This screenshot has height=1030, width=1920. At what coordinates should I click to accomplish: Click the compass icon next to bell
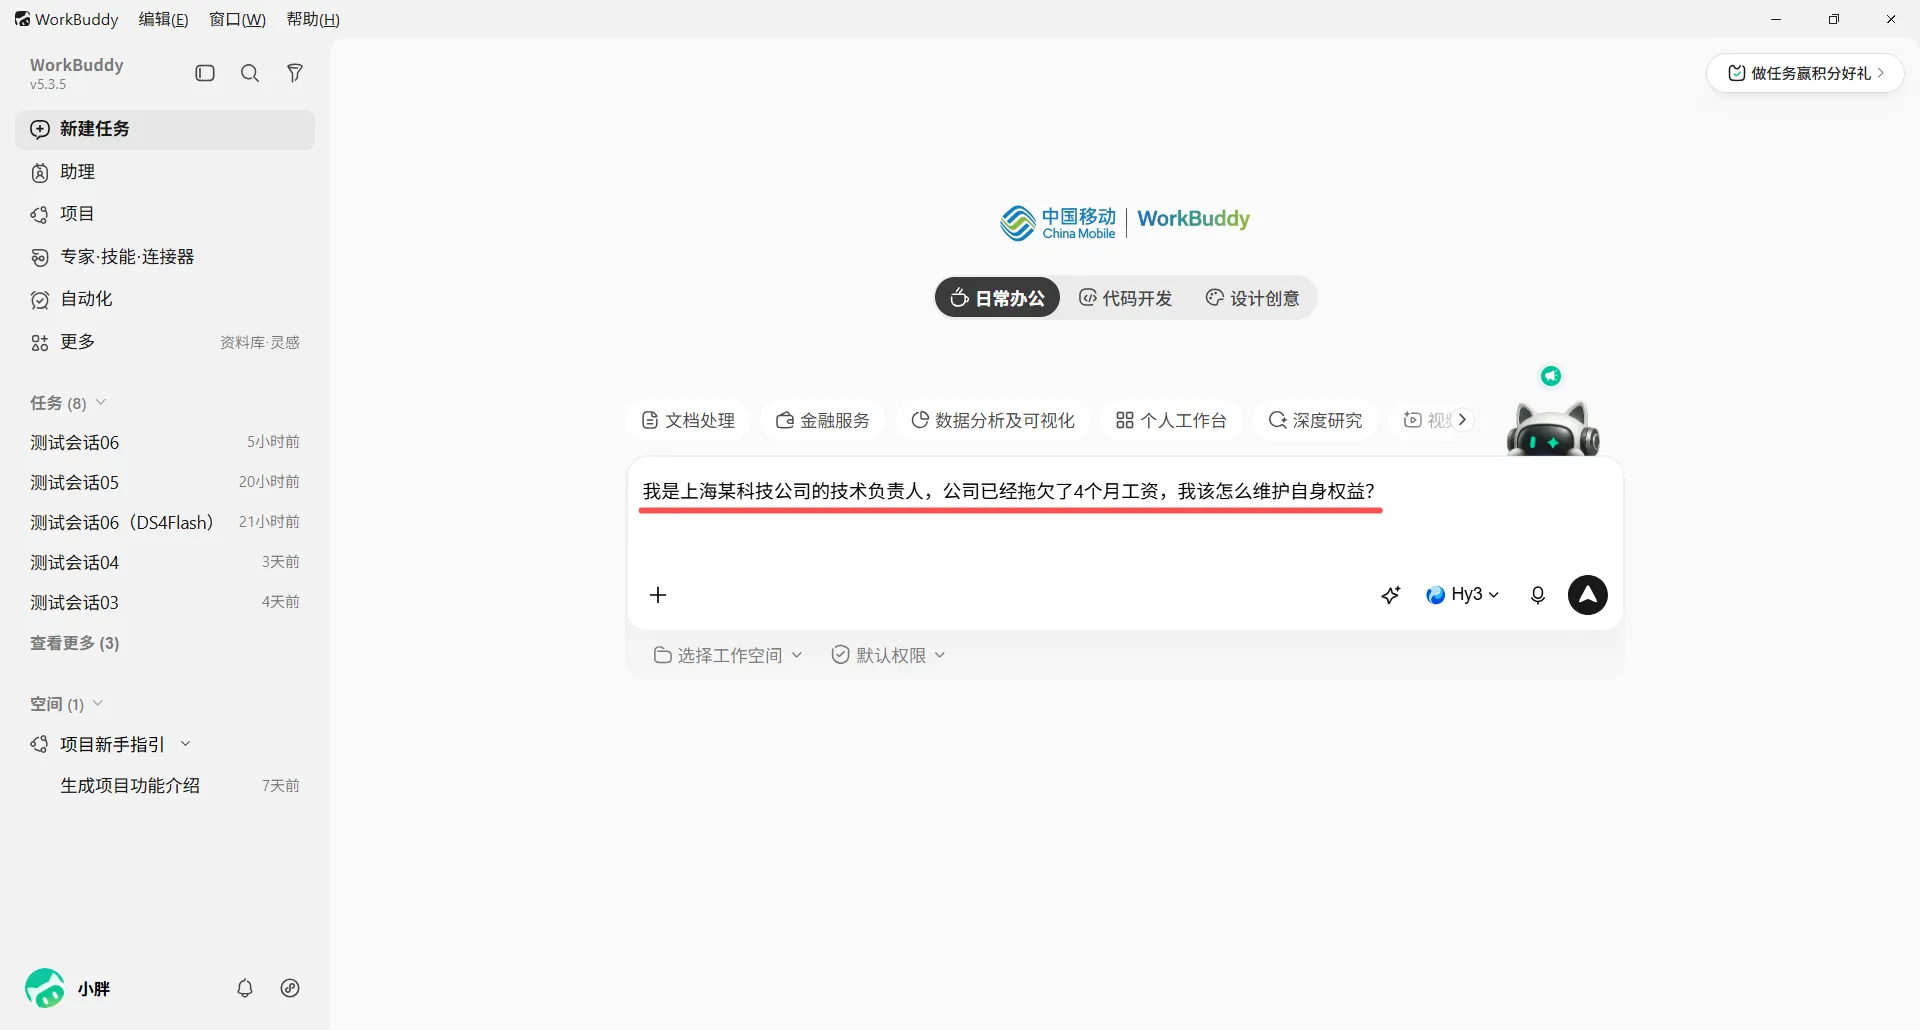(290, 988)
